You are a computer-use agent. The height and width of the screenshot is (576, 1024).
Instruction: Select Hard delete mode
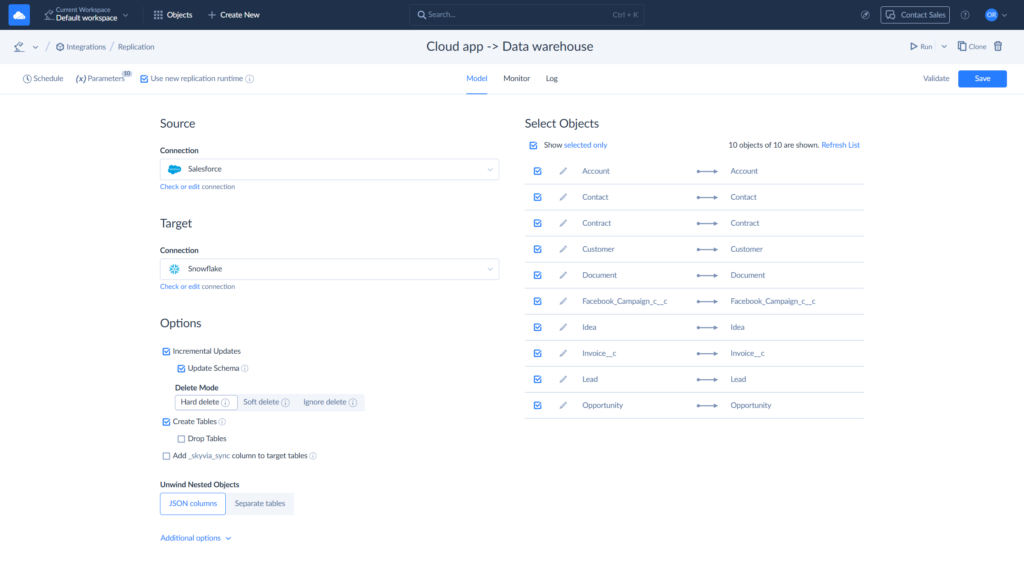(x=206, y=402)
